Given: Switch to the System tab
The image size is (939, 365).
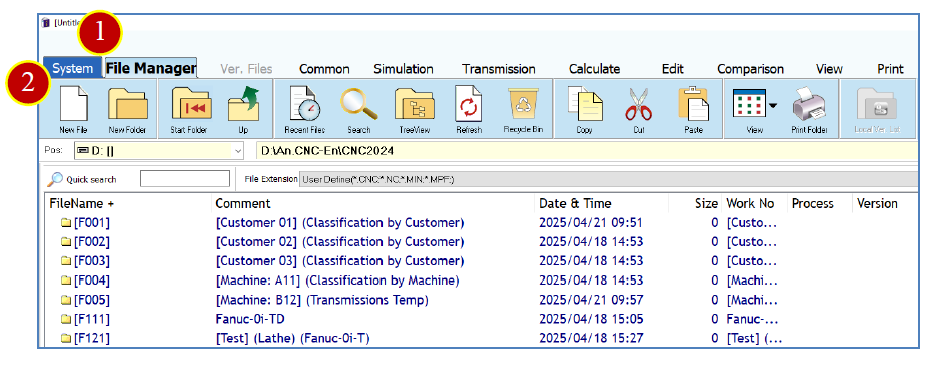Looking at the screenshot, I should [x=72, y=68].
